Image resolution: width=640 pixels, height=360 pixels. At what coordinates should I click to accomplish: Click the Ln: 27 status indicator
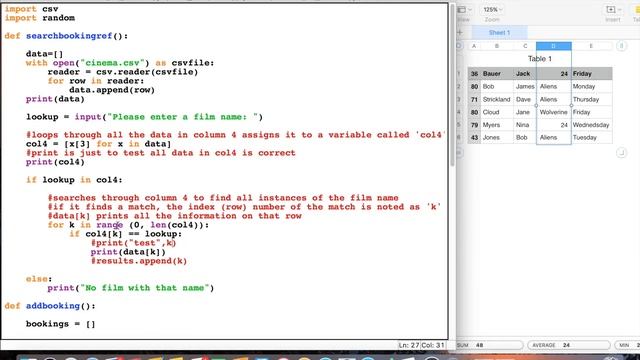[x=409, y=345]
